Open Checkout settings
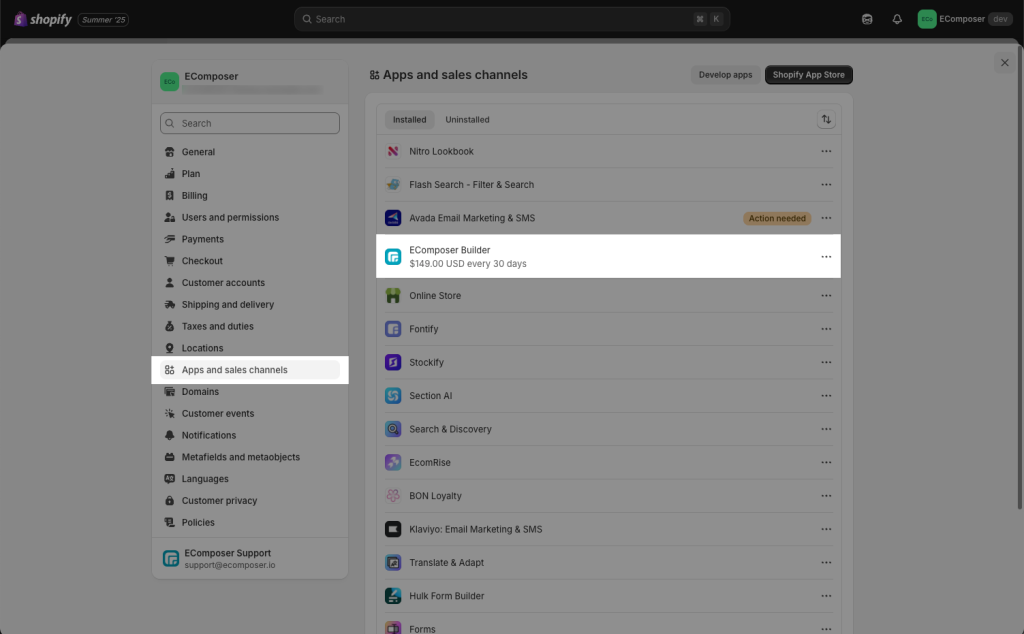Image resolution: width=1024 pixels, height=634 pixels. (x=249, y=261)
